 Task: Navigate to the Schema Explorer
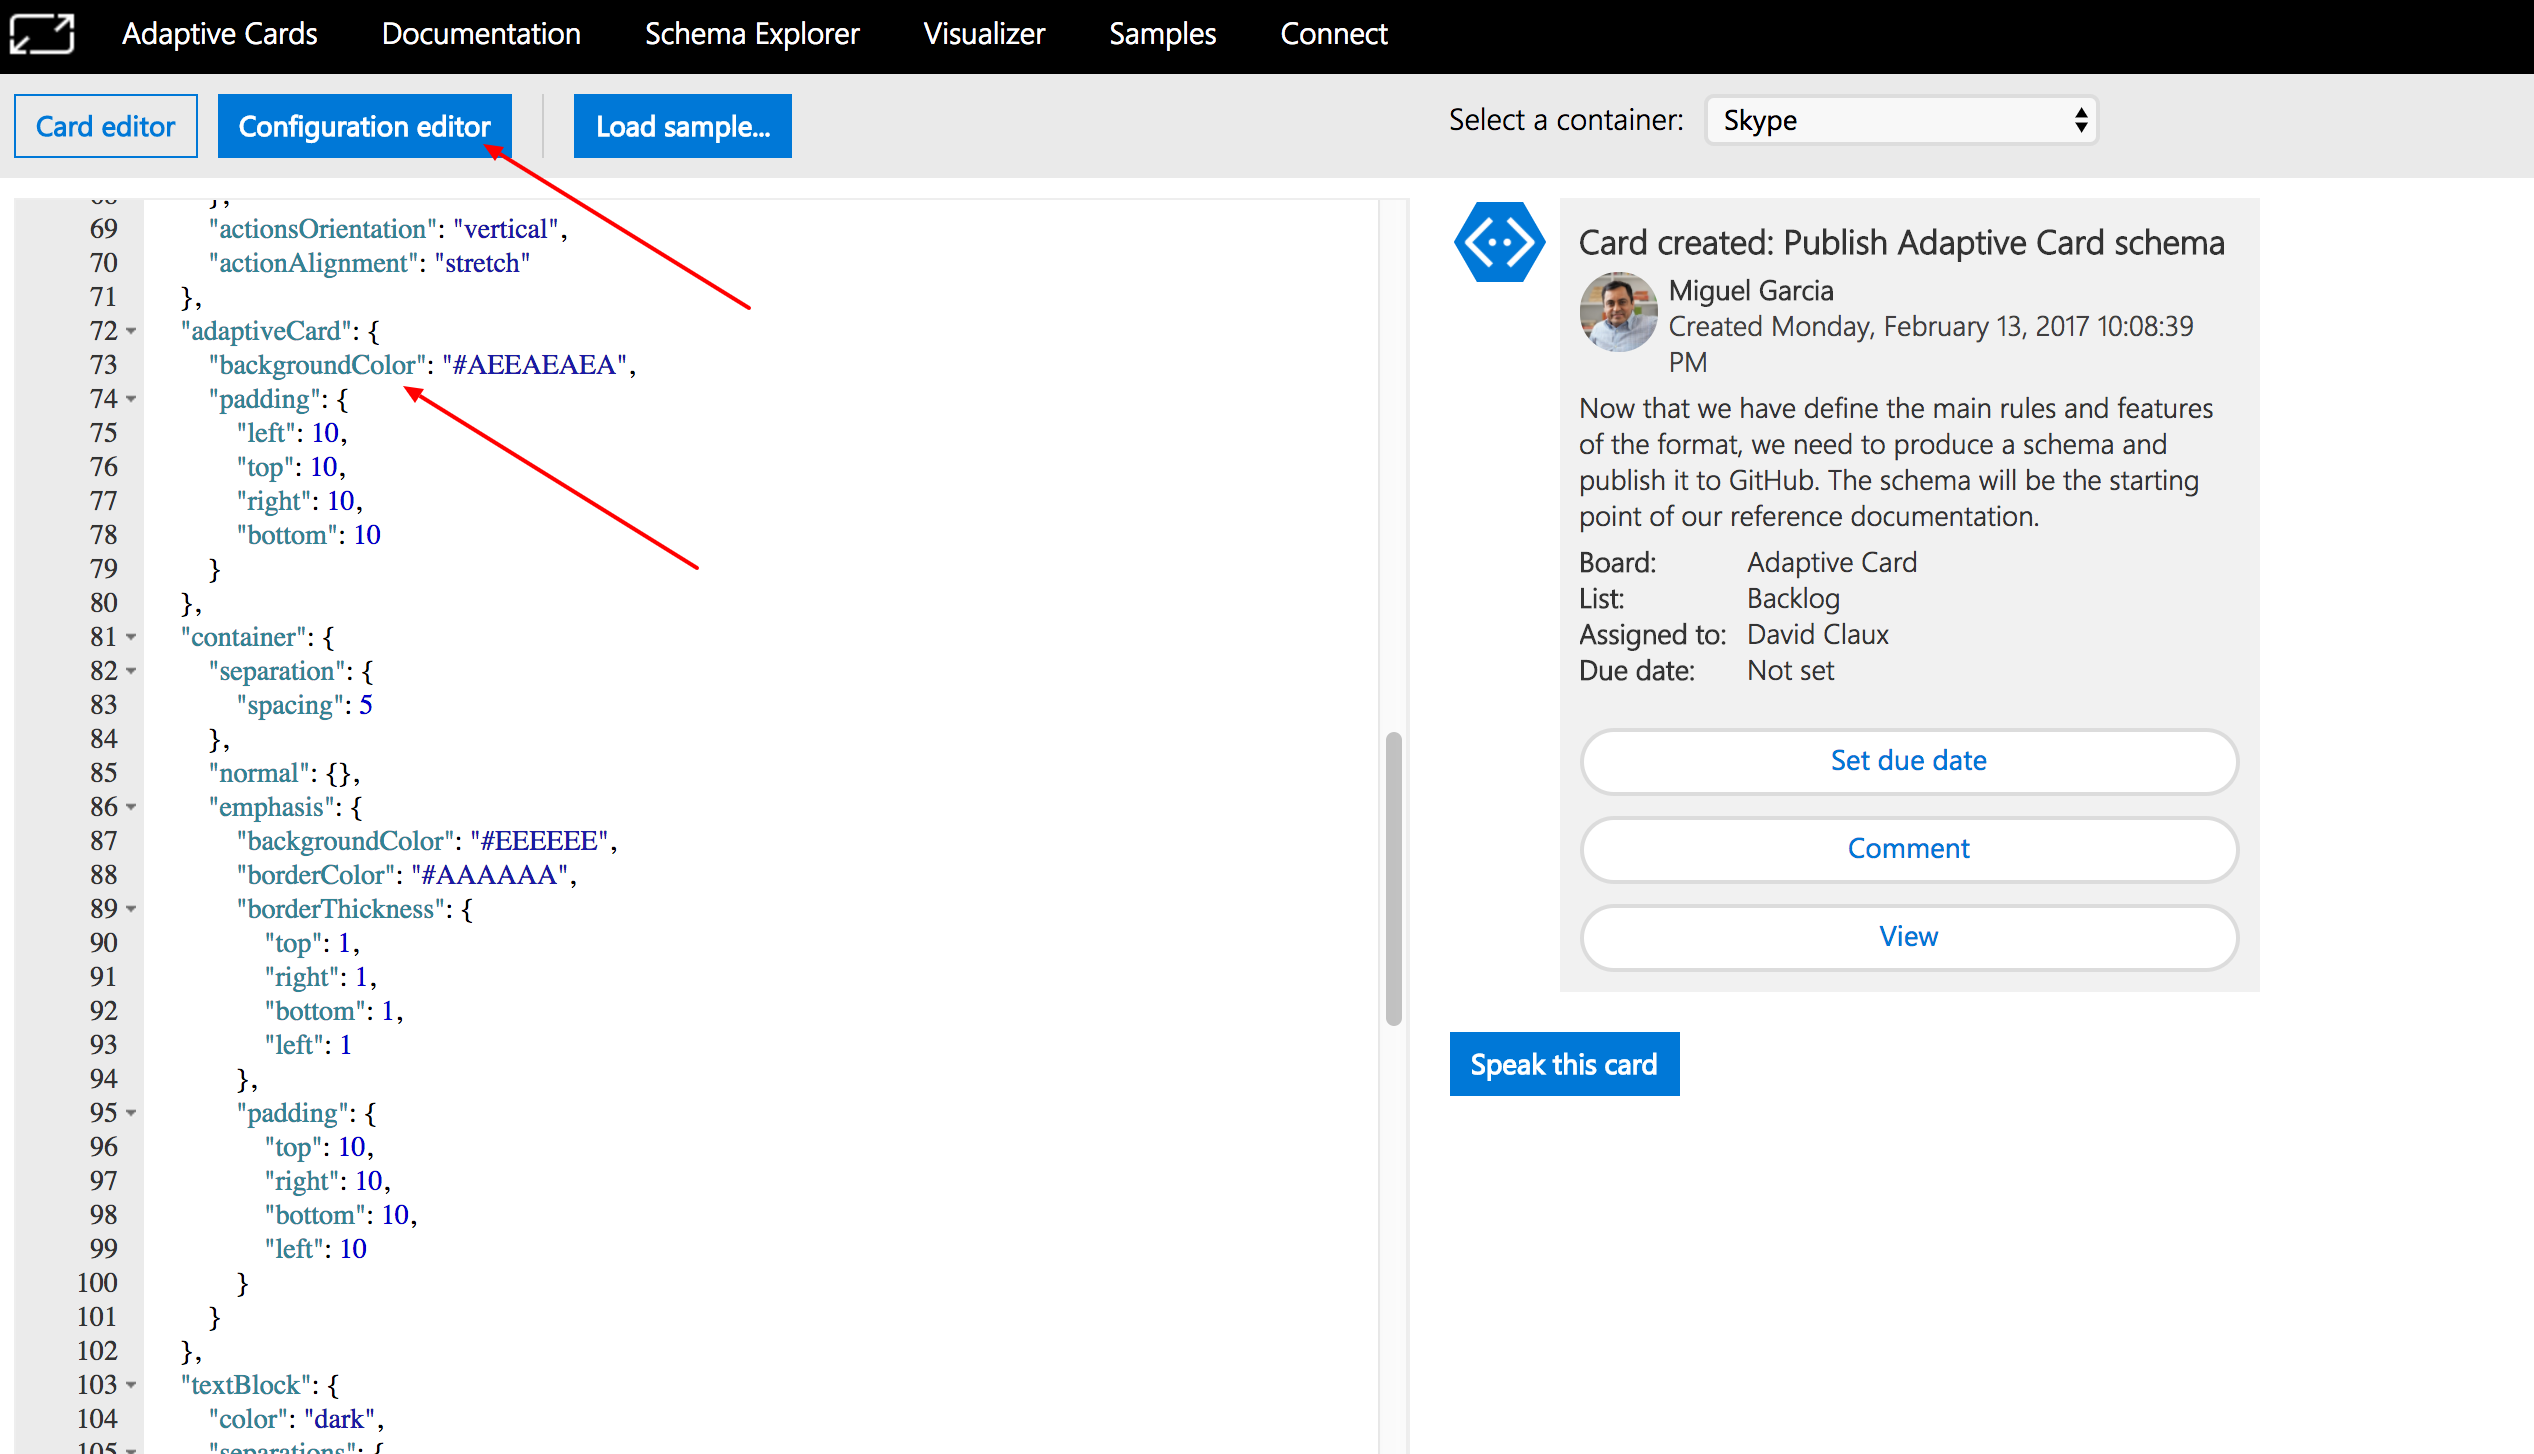pos(752,33)
